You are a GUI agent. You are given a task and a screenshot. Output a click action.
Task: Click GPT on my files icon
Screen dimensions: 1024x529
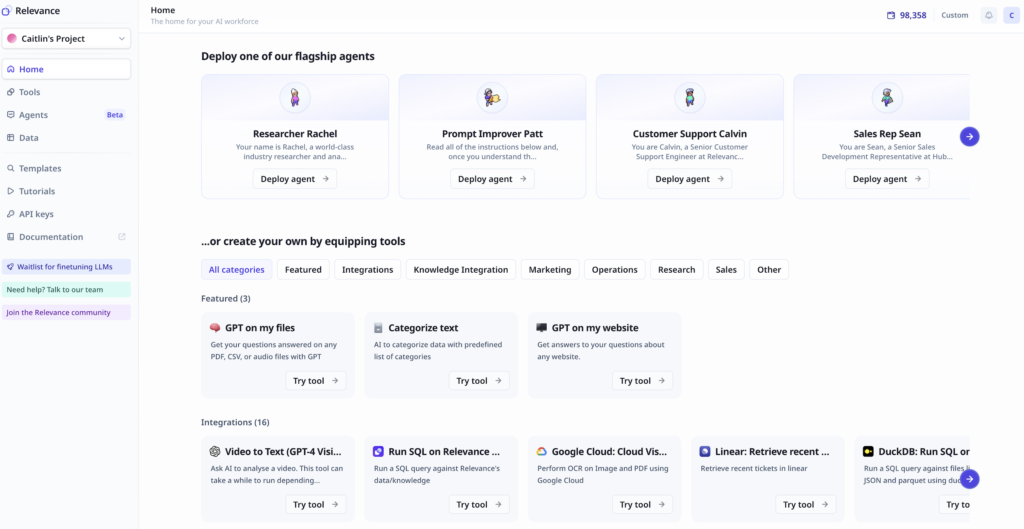click(x=215, y=328)
